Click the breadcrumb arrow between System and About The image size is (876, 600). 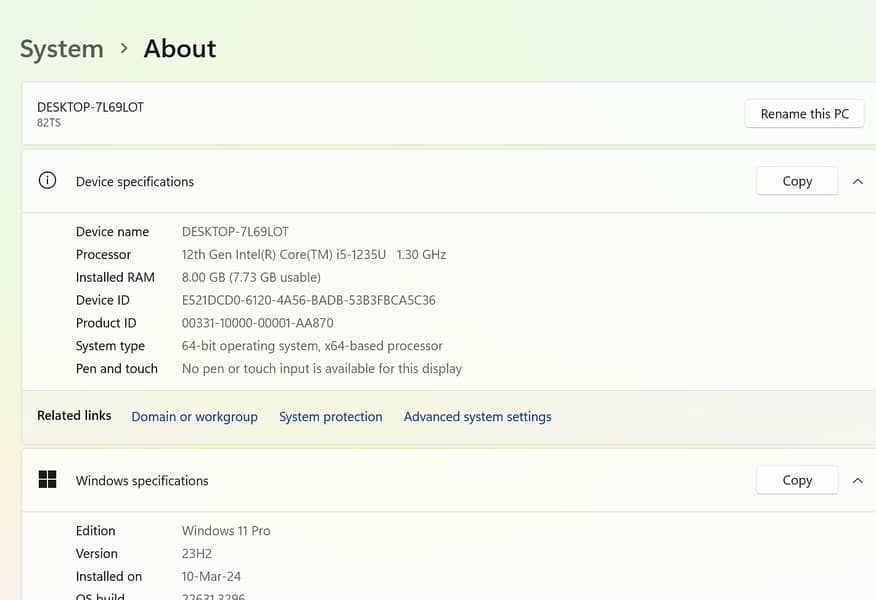coord(124,48)
